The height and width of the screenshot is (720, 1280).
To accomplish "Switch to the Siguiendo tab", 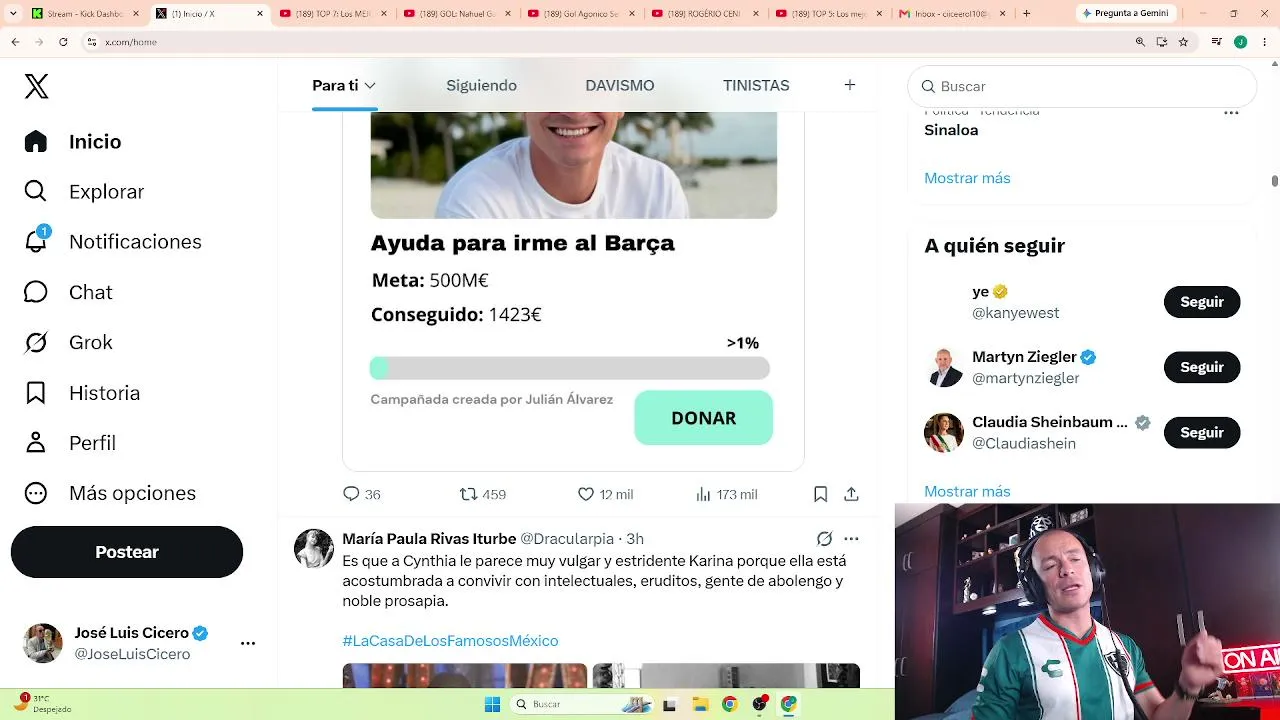I will (x=481, y=85).
